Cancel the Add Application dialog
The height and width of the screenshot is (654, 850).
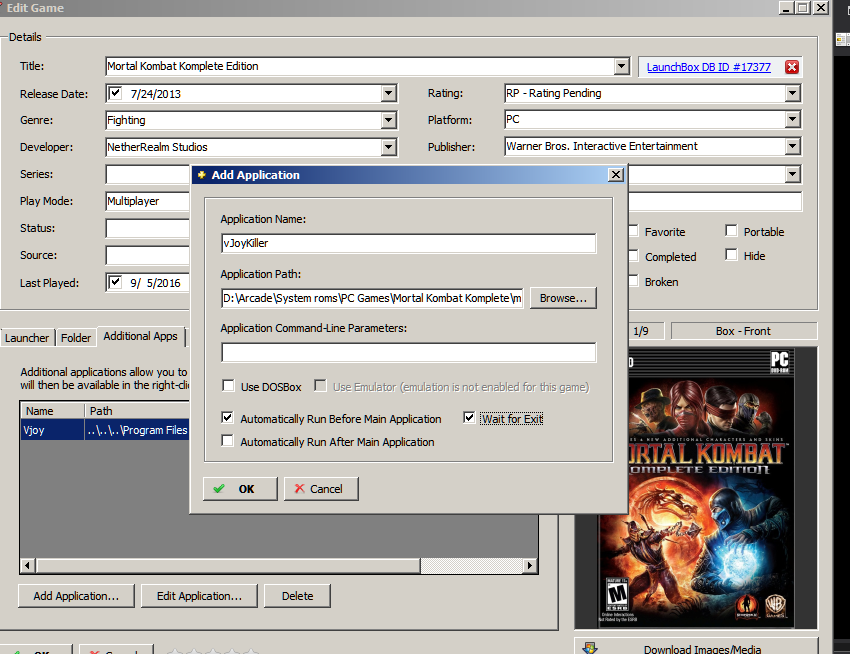321,489
